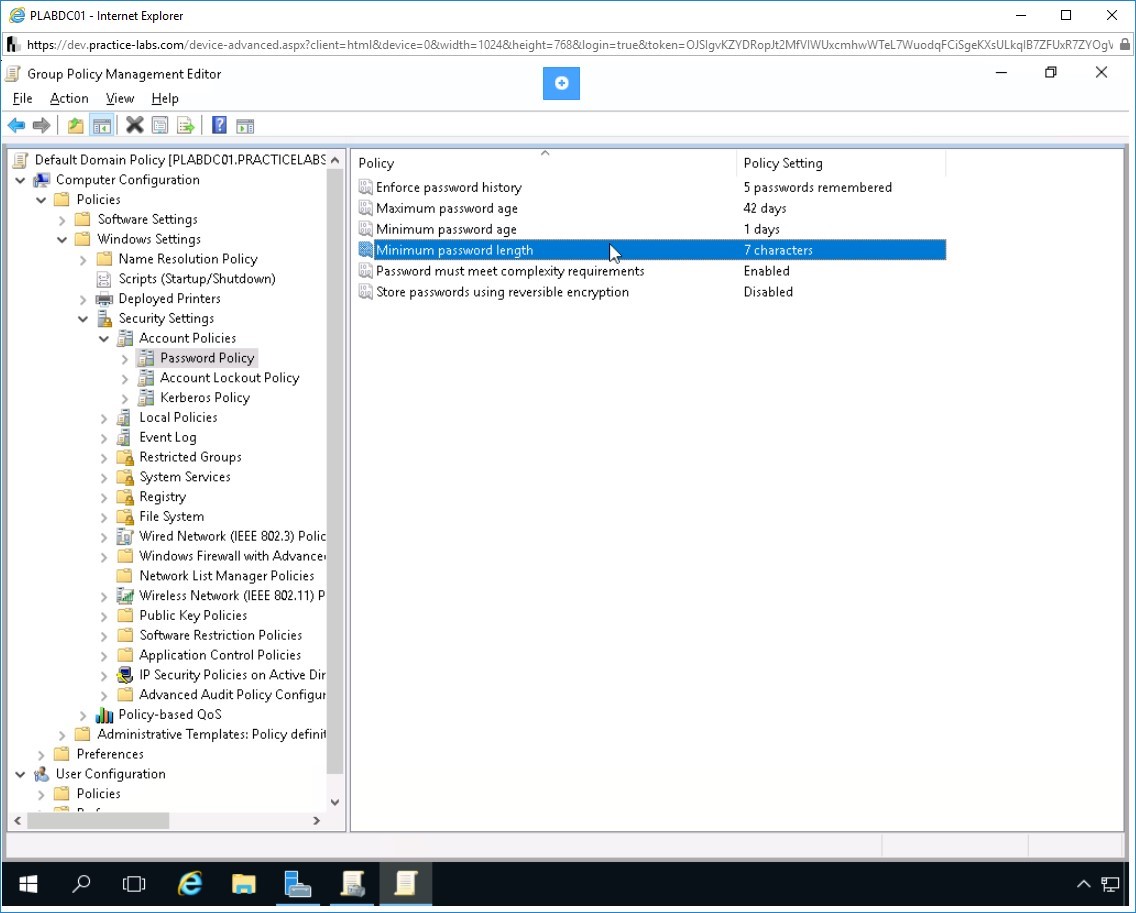Select the Kerberos Policy tree item
Image resolution: width=1136 pixels, height=913 pixels.
(x=204, y=398)
